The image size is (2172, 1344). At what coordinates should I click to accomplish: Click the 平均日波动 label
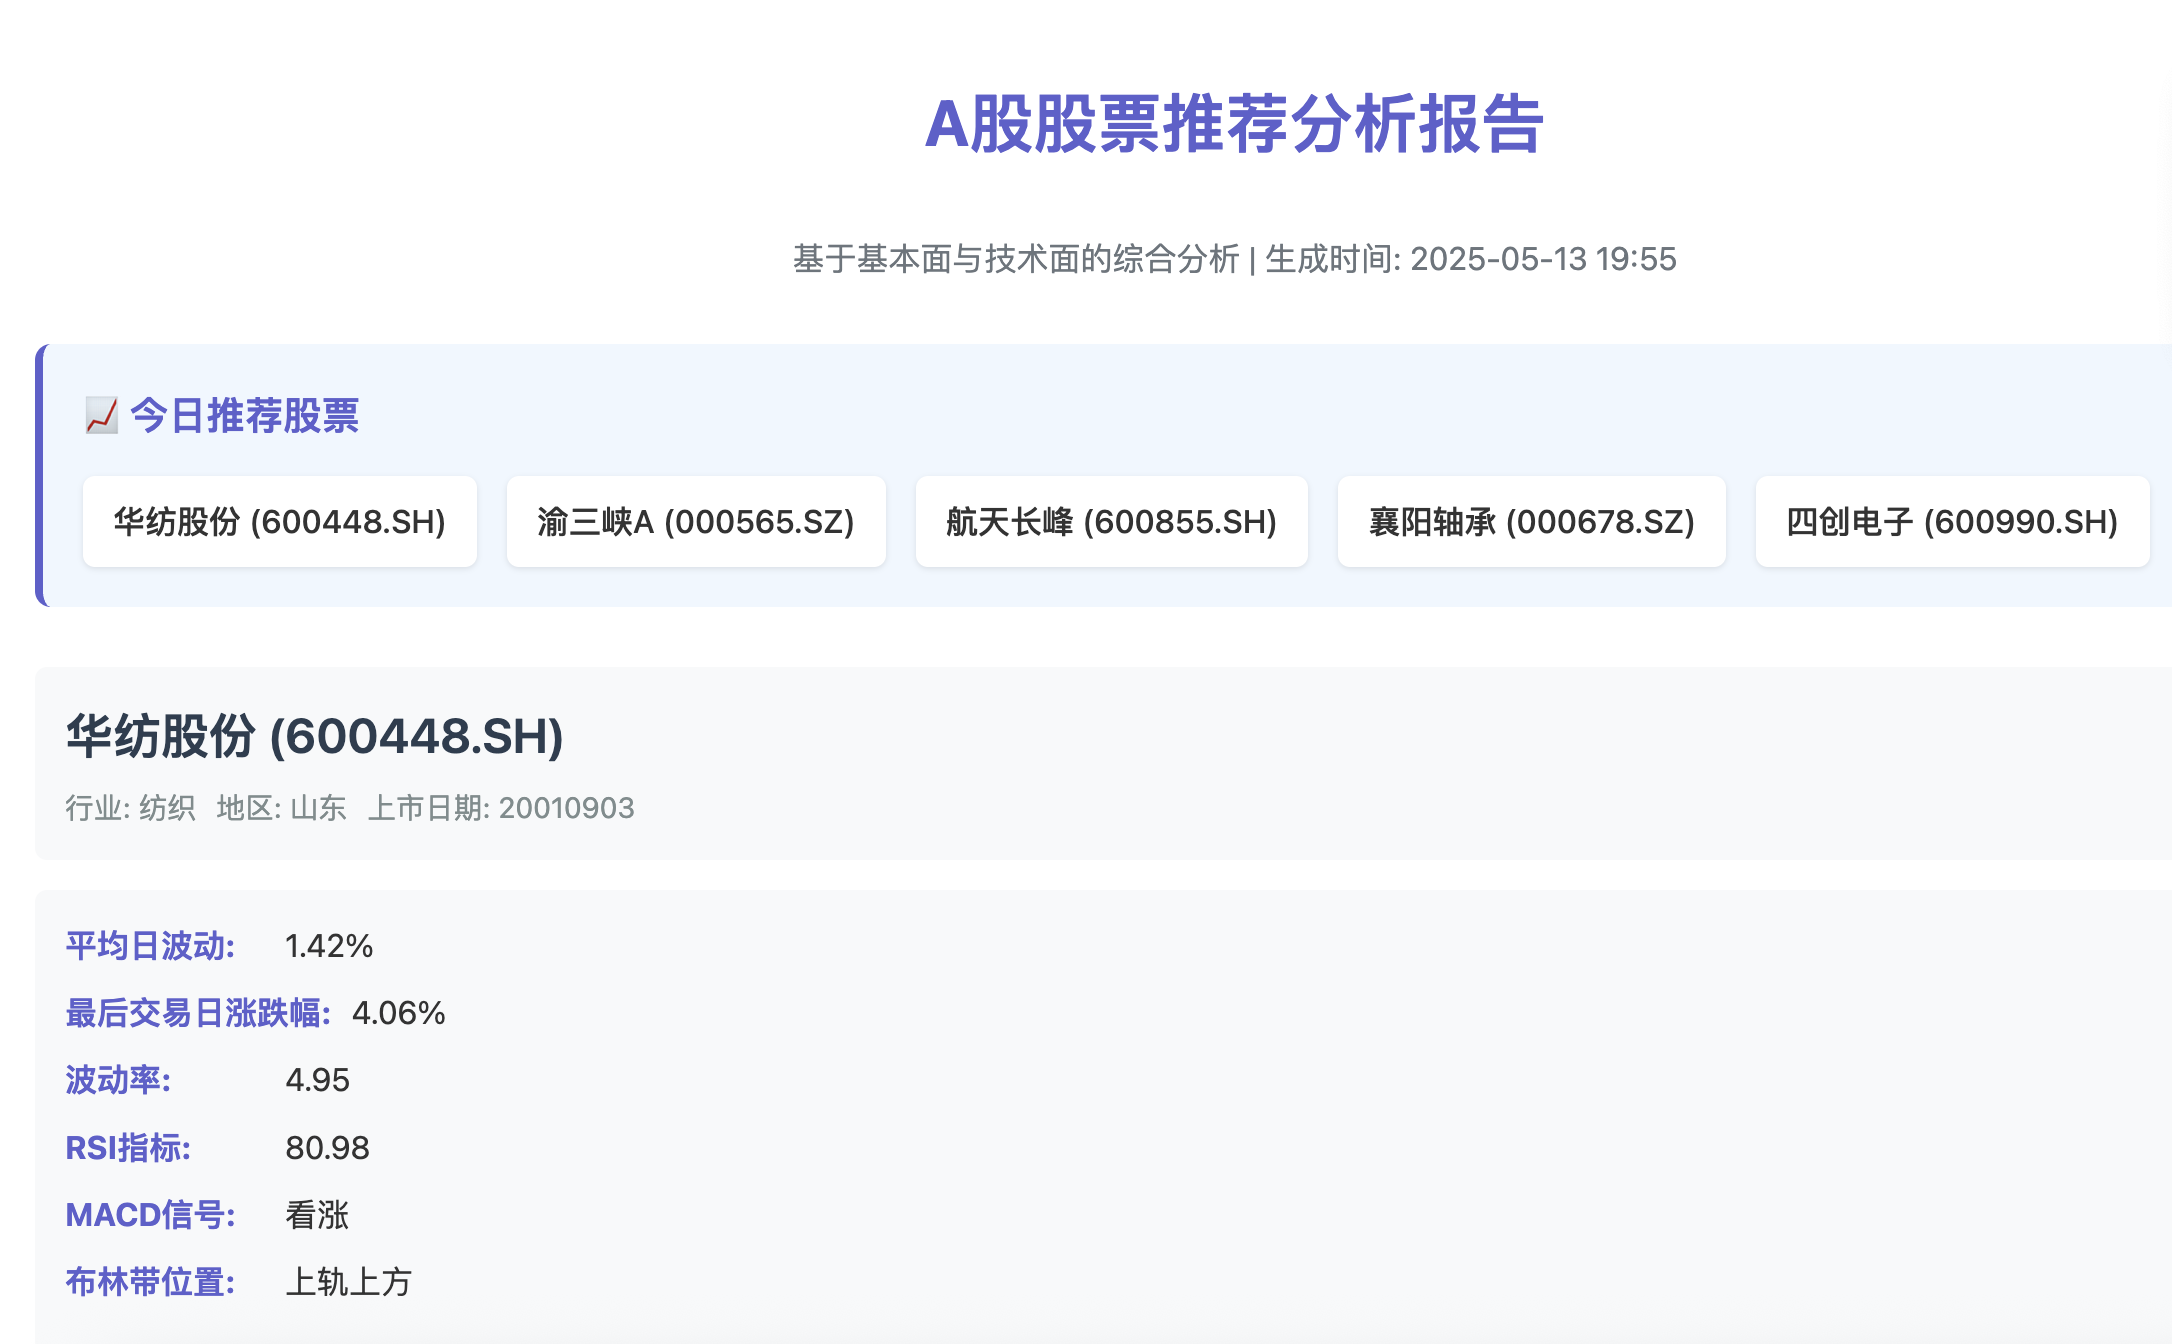tap(151, 946)
